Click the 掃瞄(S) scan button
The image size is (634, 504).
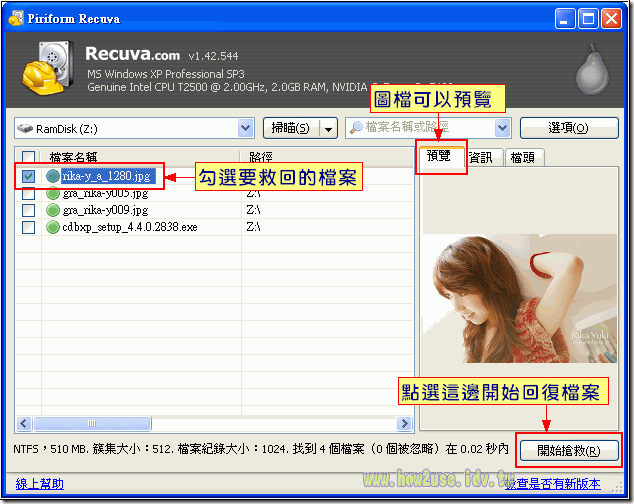291,128
